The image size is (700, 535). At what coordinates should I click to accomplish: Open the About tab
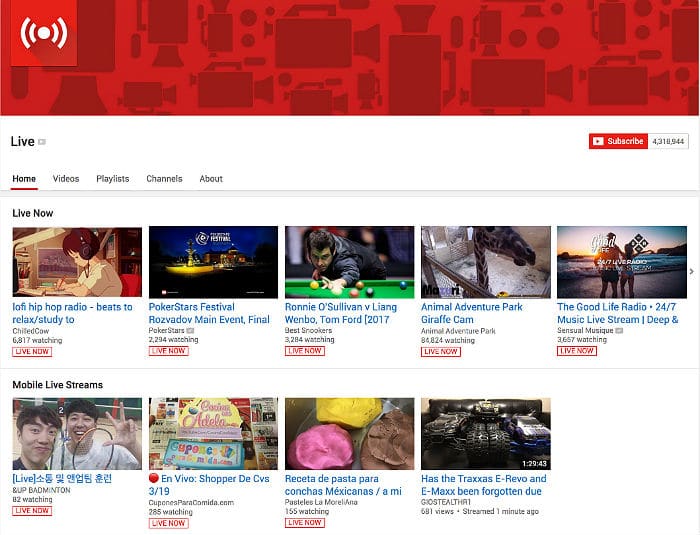211,179
